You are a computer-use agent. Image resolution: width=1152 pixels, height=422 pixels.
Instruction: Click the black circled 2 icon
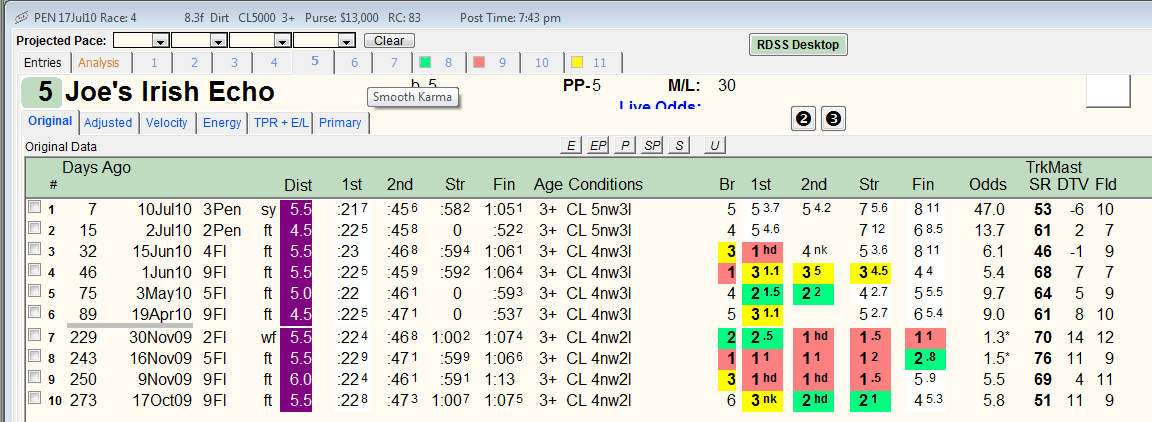click(804, 118)
